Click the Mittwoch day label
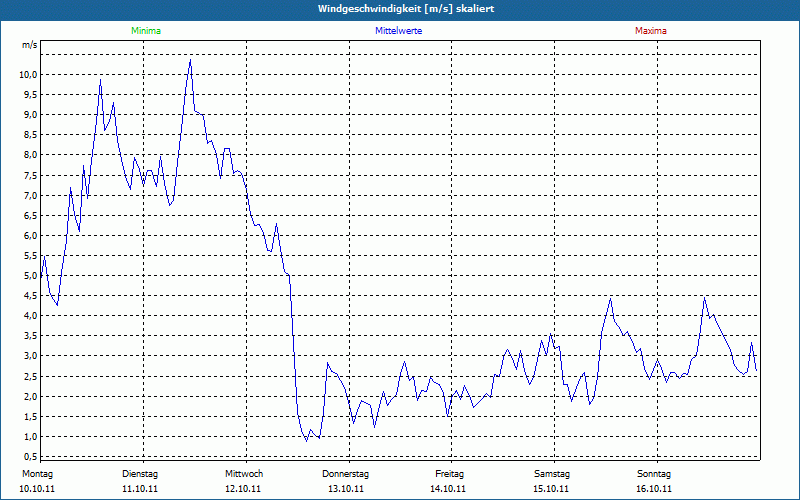Viewport: 800px width, 500px height. tap(244, 474)
